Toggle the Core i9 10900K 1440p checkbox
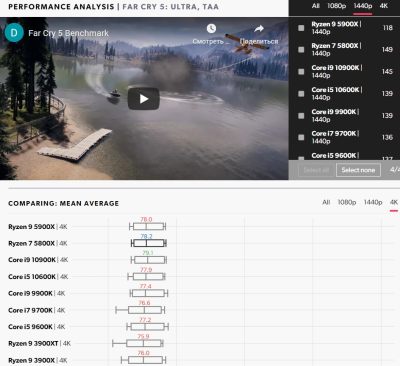The height and width of the screenshot is (366, 400). (301, 72)
